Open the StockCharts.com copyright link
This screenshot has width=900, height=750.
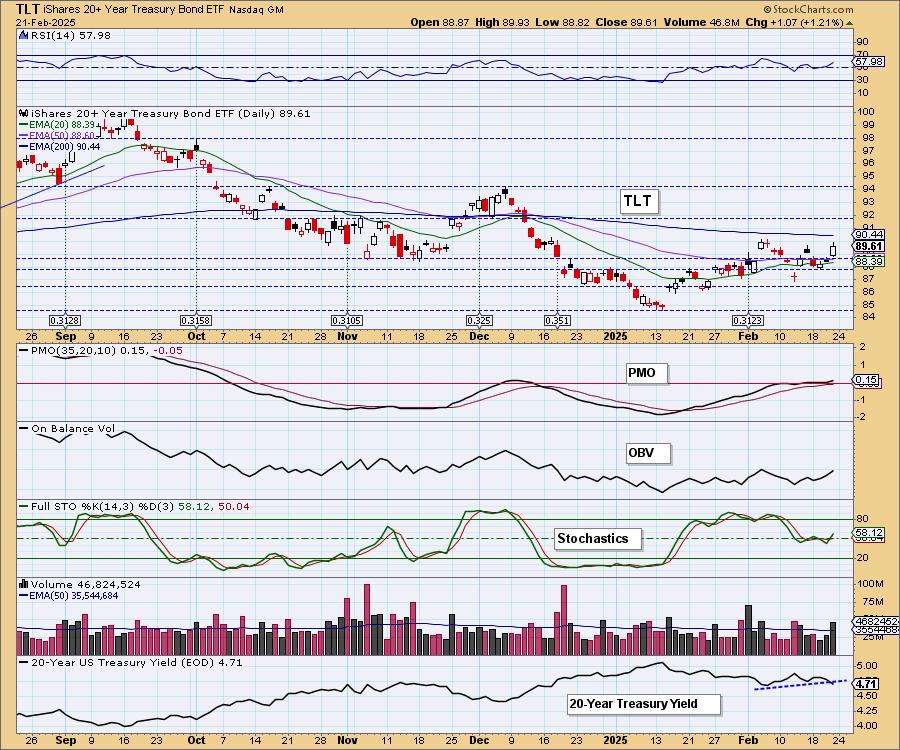click(808, 9)
